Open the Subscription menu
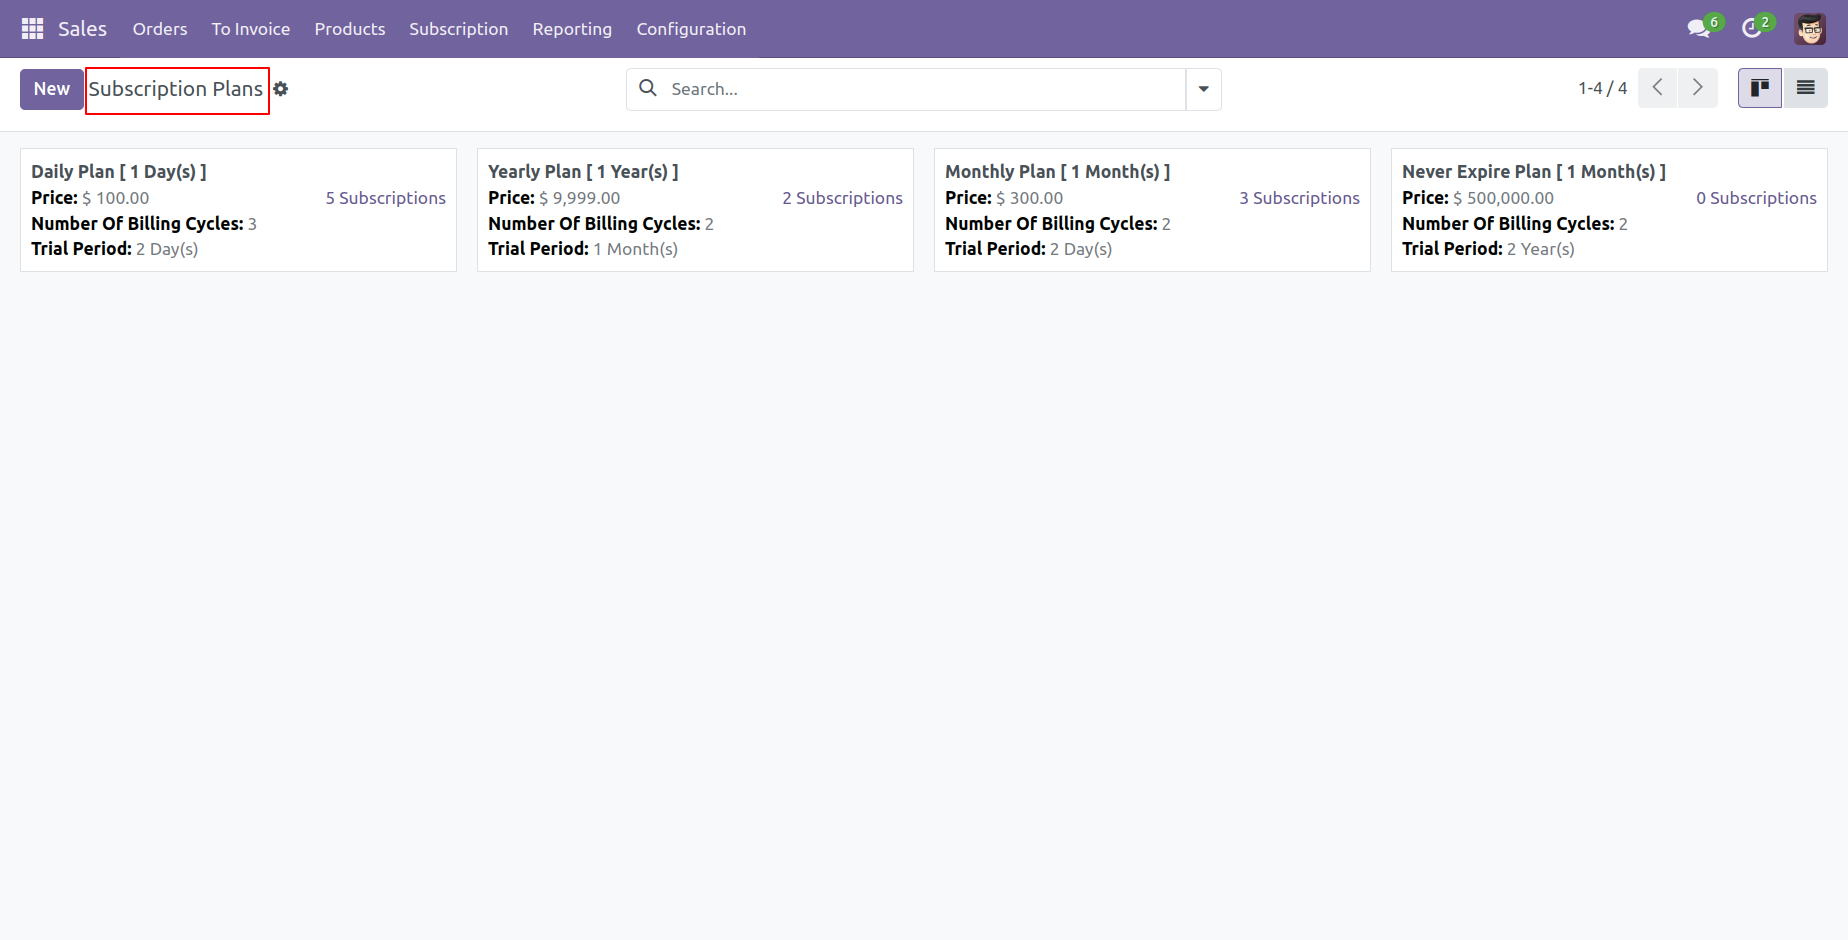1848x940 pixels. point(459,29)
